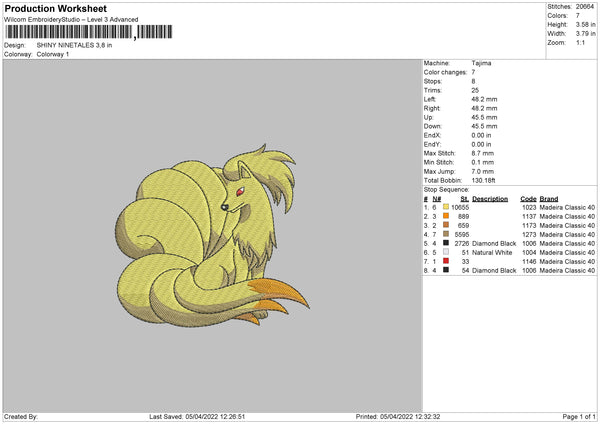The height and width of the screenshot is (424, 600).
Task: Click the Code column header
Action: (528, 199)
